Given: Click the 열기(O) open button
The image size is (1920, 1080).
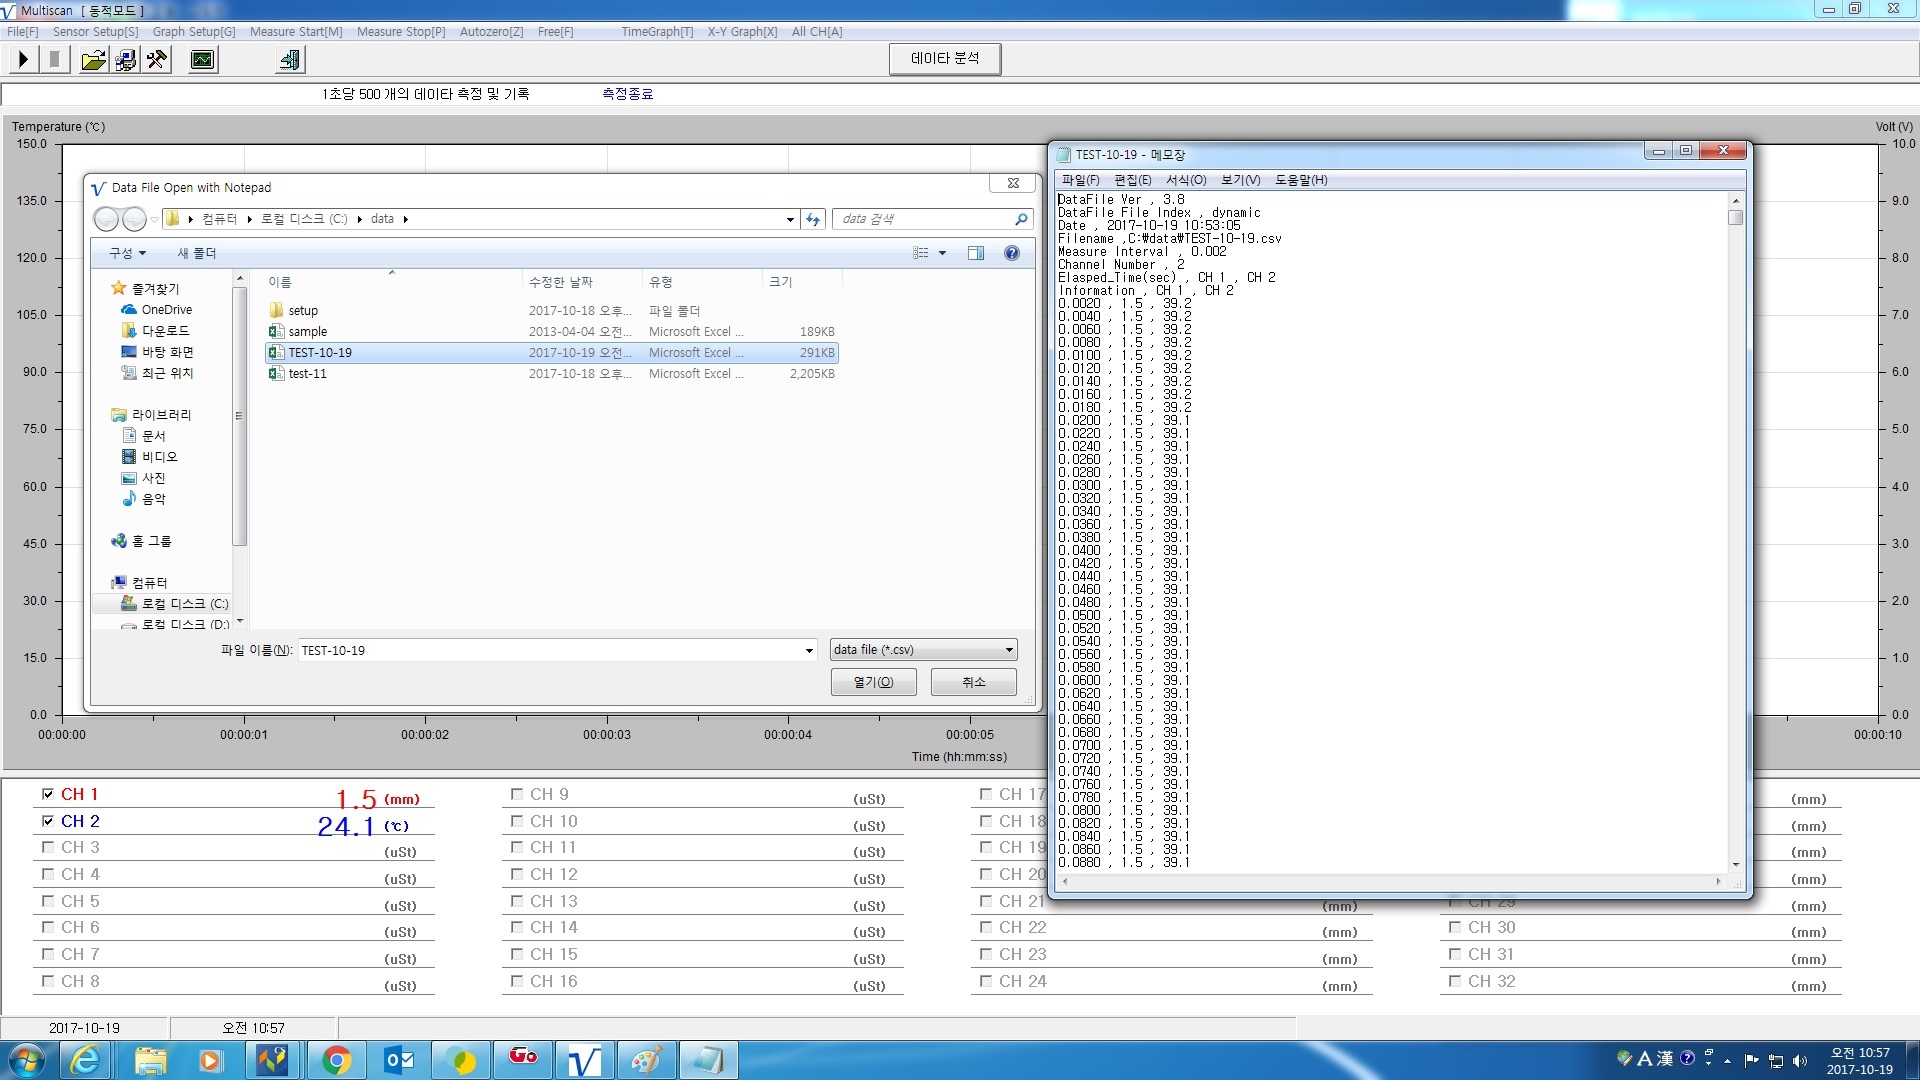Looking at the screenshot, I should pos(873,682).
